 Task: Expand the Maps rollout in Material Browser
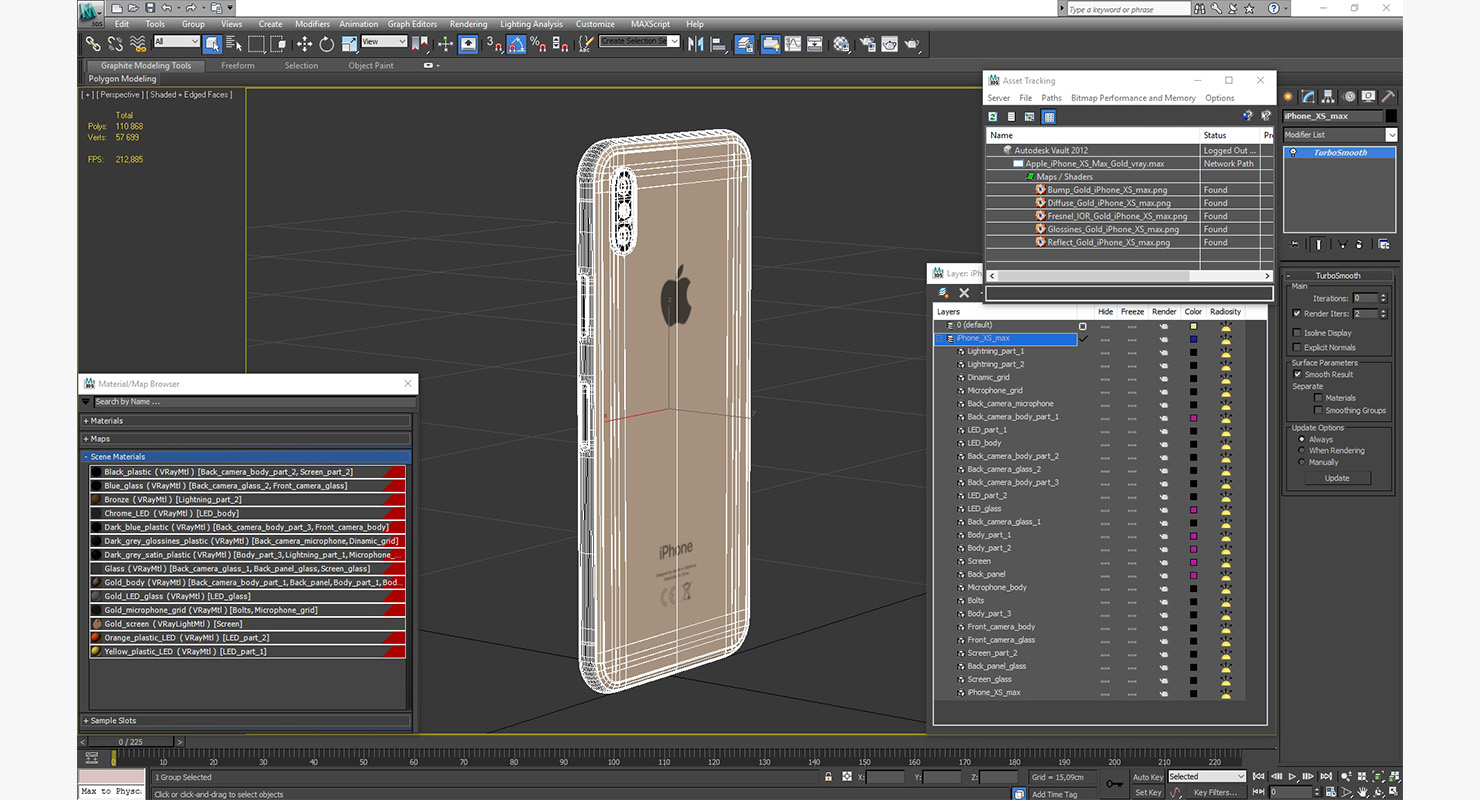point(246,439)
